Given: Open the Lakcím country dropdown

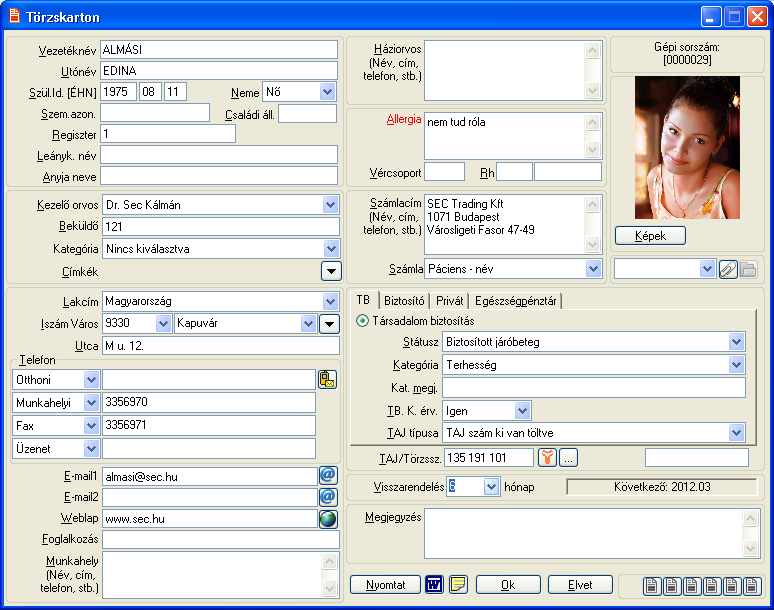Looking at the screenshot, I should coord(330,302).
